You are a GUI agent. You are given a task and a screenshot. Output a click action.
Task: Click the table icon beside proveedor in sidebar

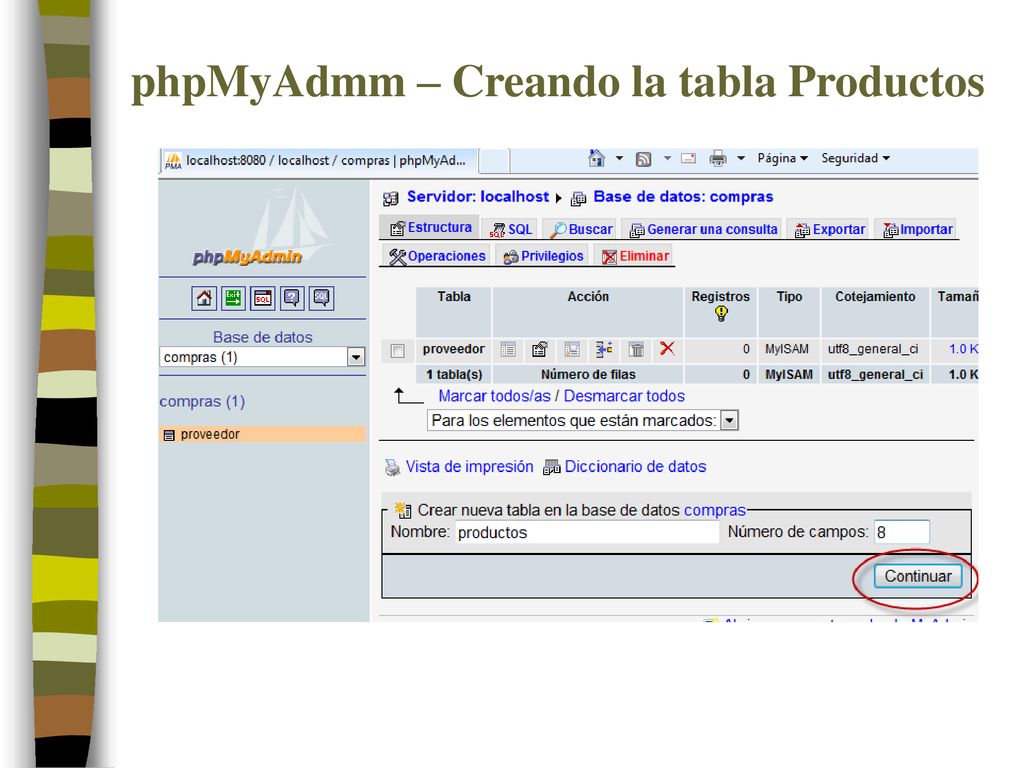pyautogui.click(x=169, y=435)
